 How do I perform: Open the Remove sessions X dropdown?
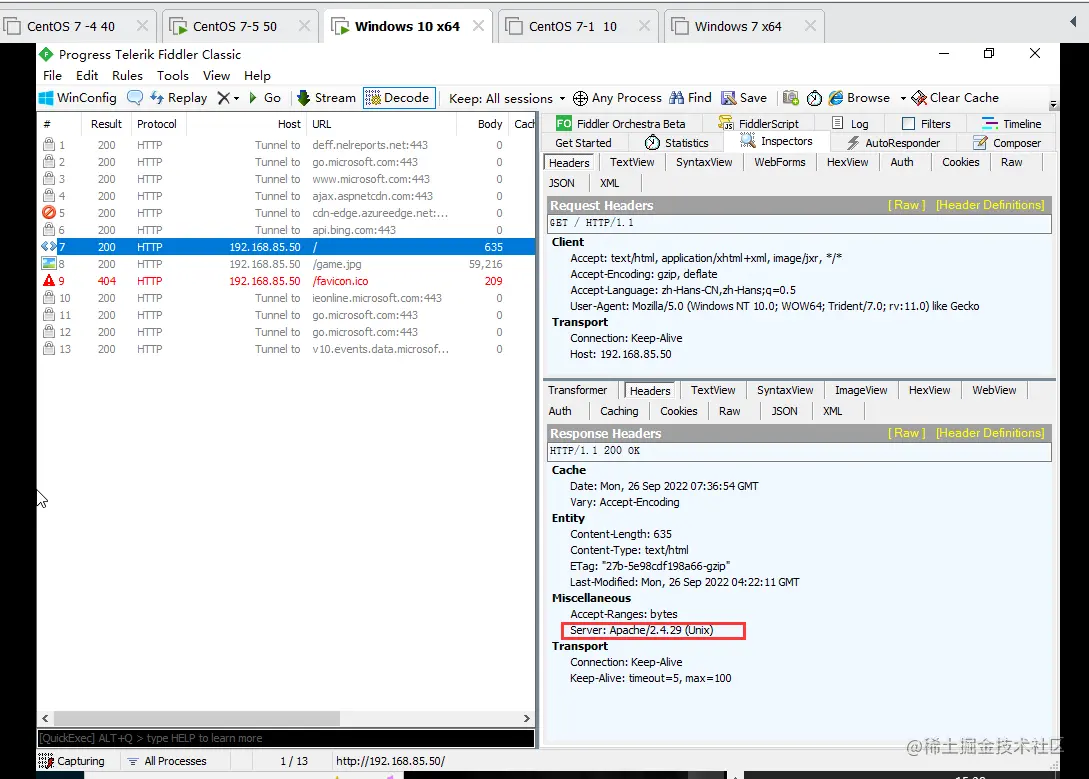(x=228, y=98)
